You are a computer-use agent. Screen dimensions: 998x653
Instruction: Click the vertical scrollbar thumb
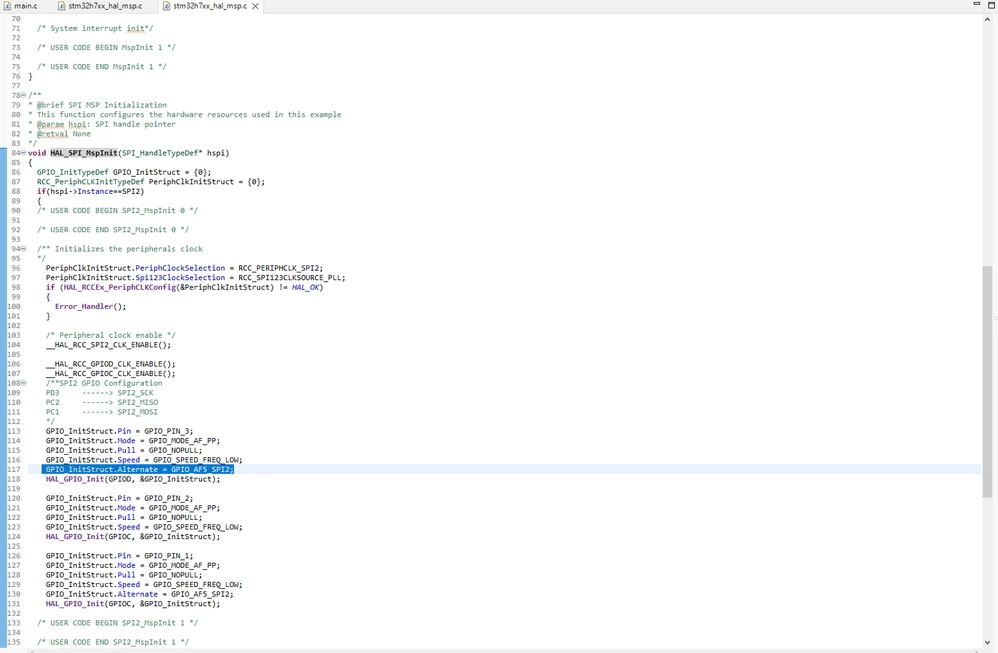[x=987, y=382]
